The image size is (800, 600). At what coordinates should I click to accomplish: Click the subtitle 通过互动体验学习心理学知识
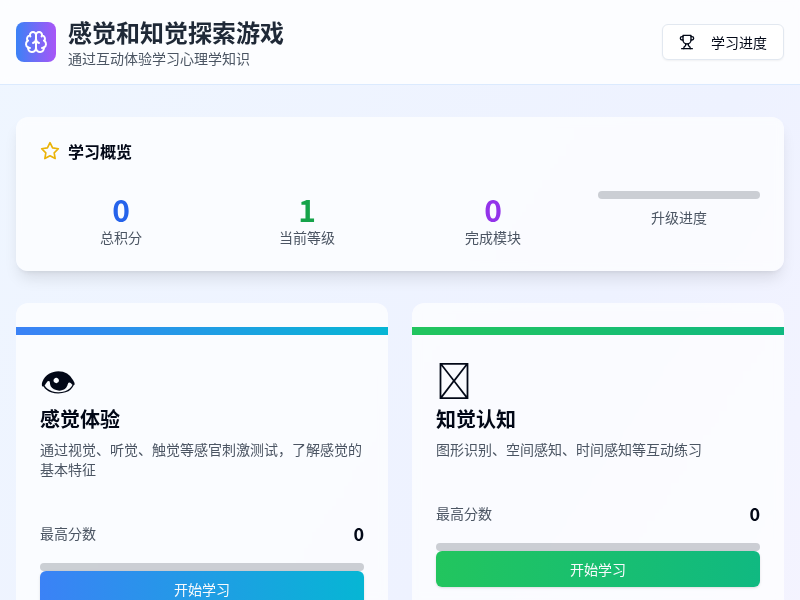pos(159,60)
